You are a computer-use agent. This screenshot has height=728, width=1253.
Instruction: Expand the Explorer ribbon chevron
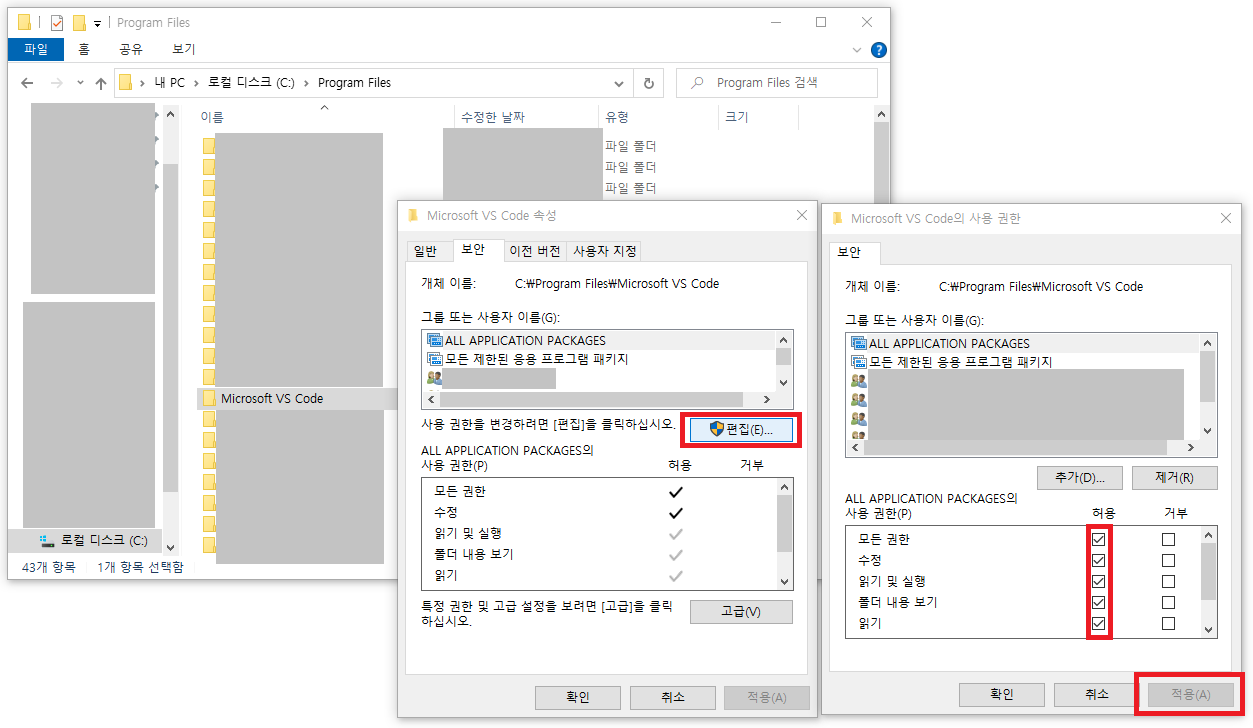(857, 49)
